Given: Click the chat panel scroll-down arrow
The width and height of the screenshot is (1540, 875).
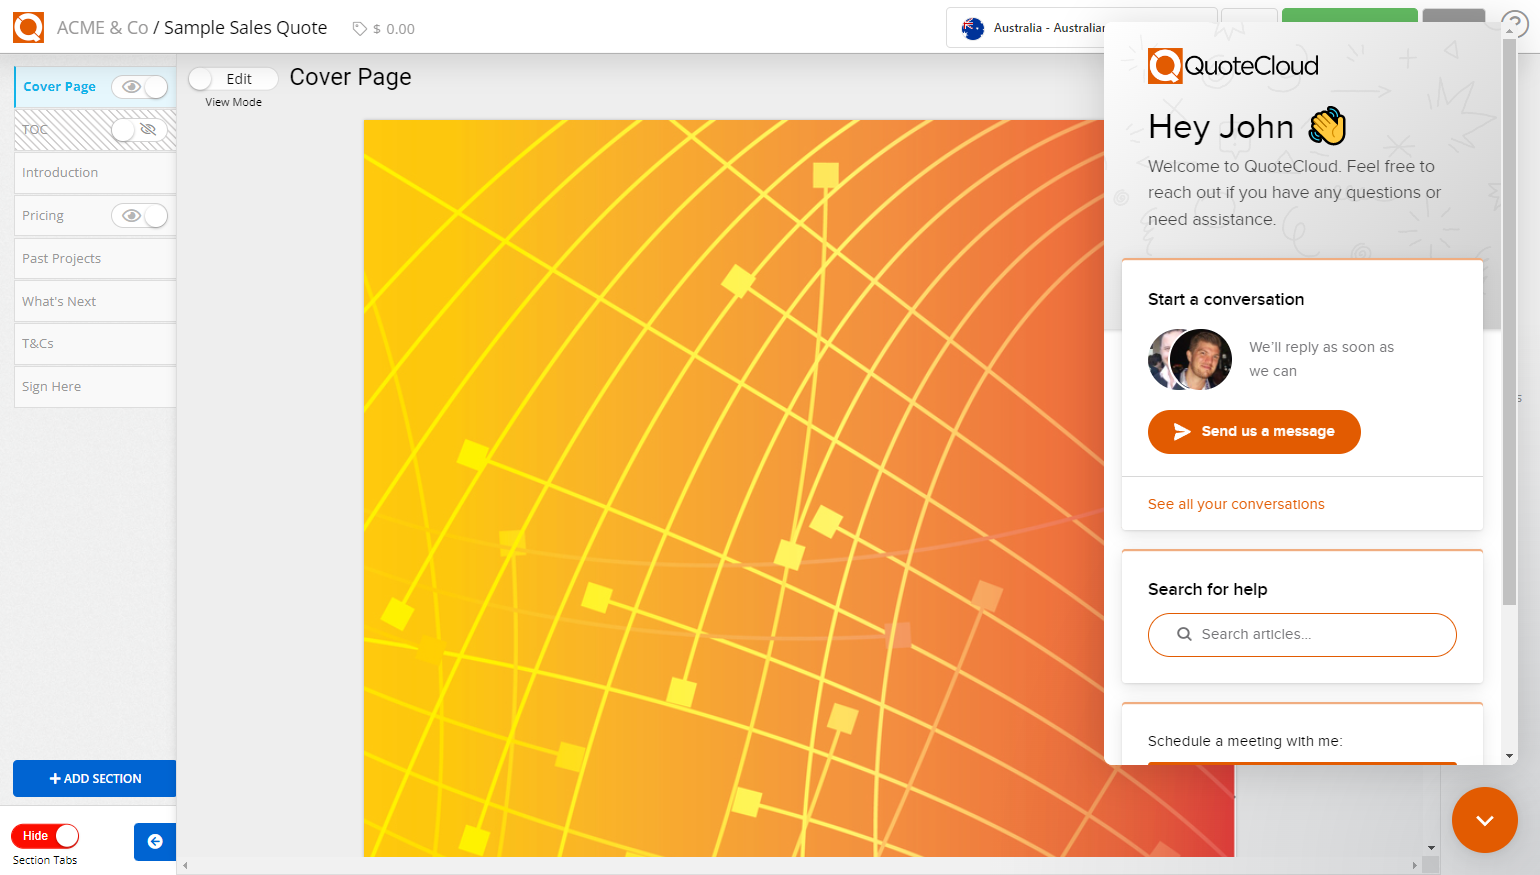Looking at the screenshot, I should pyautogui.click(x=1509, y=756).
